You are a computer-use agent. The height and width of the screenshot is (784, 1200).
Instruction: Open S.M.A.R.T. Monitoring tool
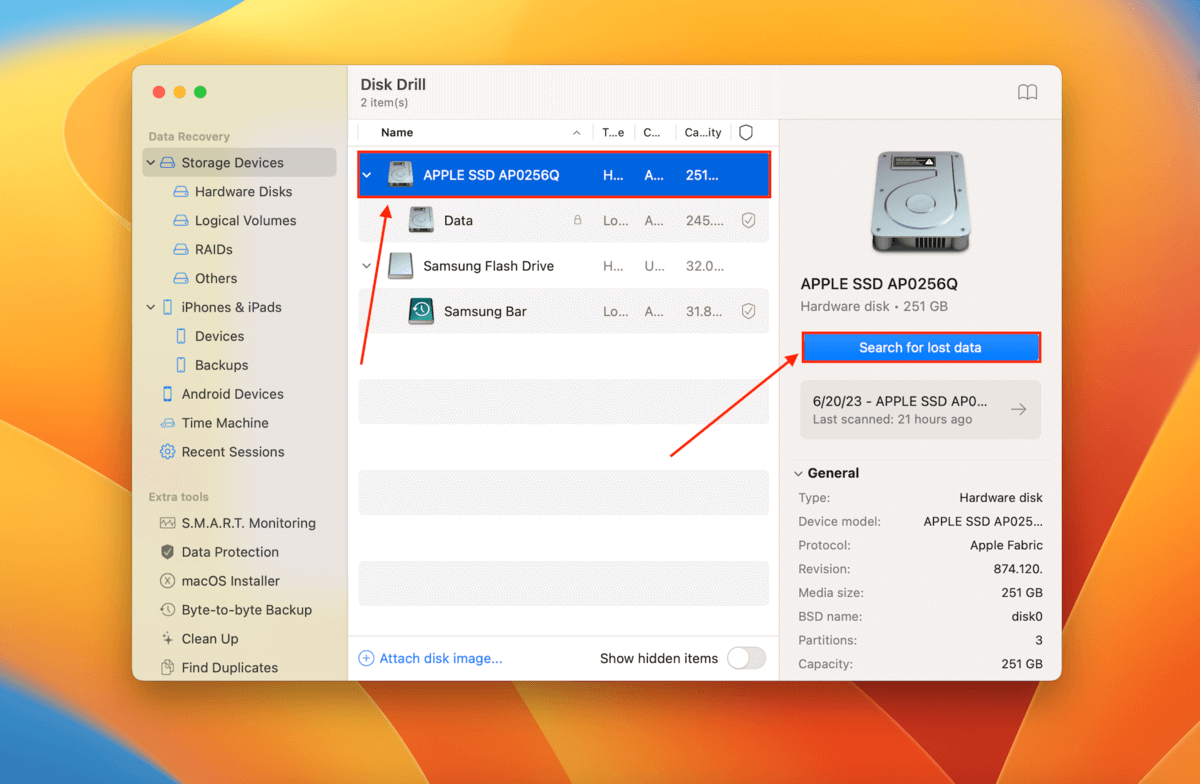coord(248,524)
